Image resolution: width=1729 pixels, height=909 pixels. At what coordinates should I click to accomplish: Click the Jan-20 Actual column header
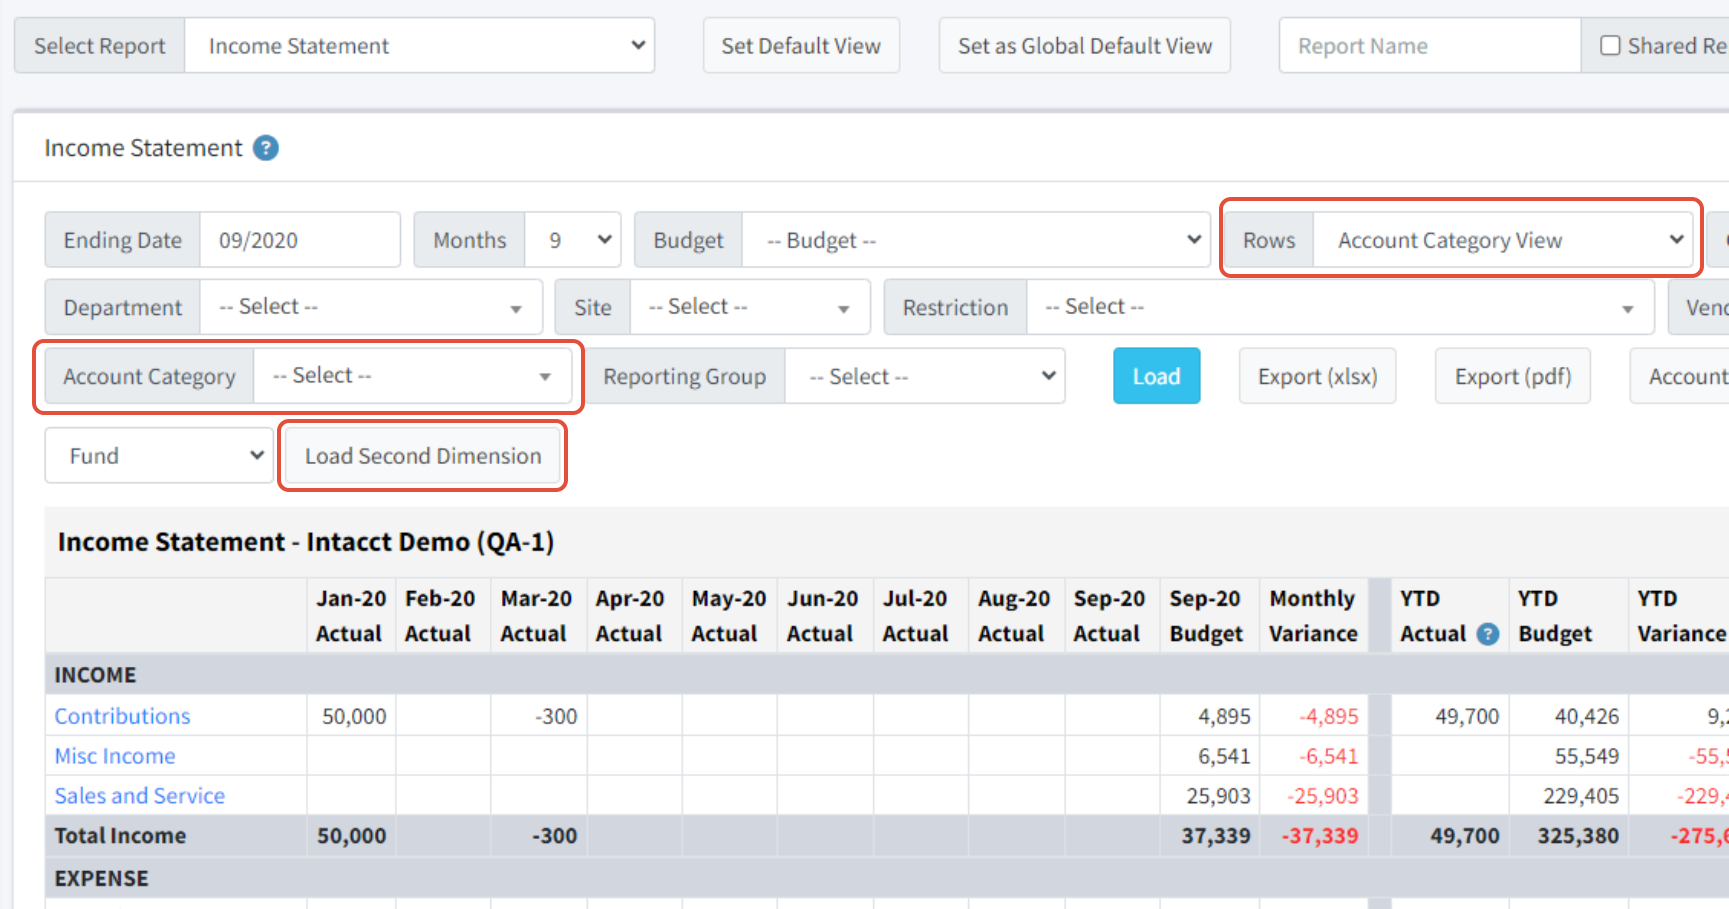350,616
